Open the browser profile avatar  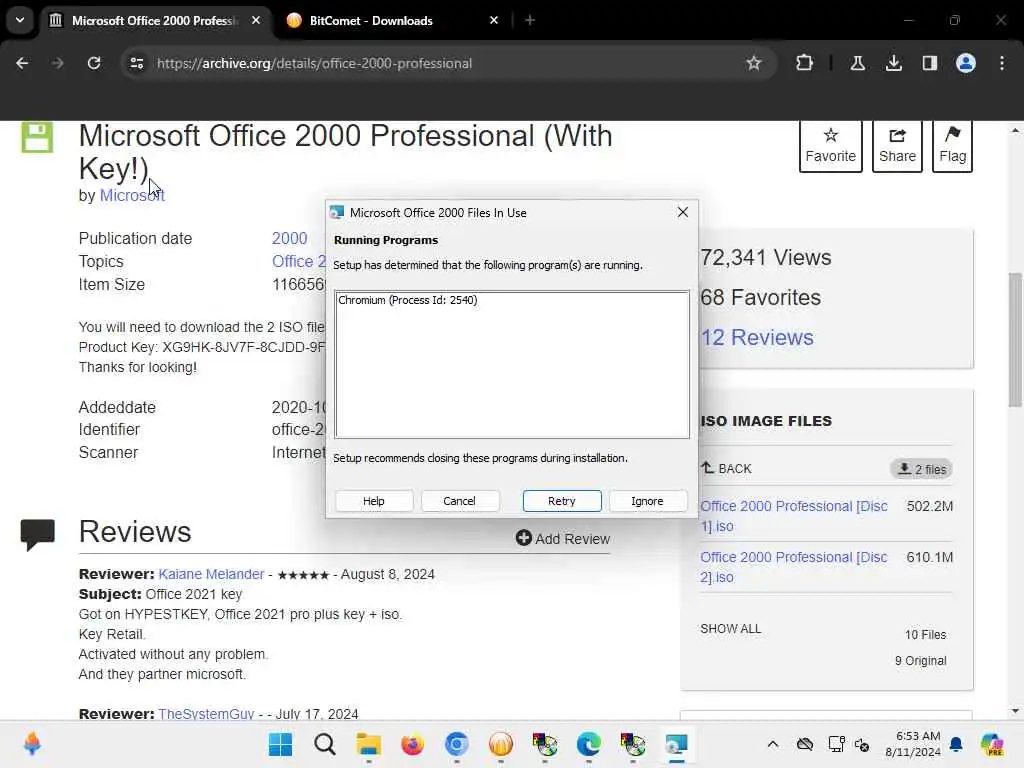pyautogui.click(x=965, y=63)
